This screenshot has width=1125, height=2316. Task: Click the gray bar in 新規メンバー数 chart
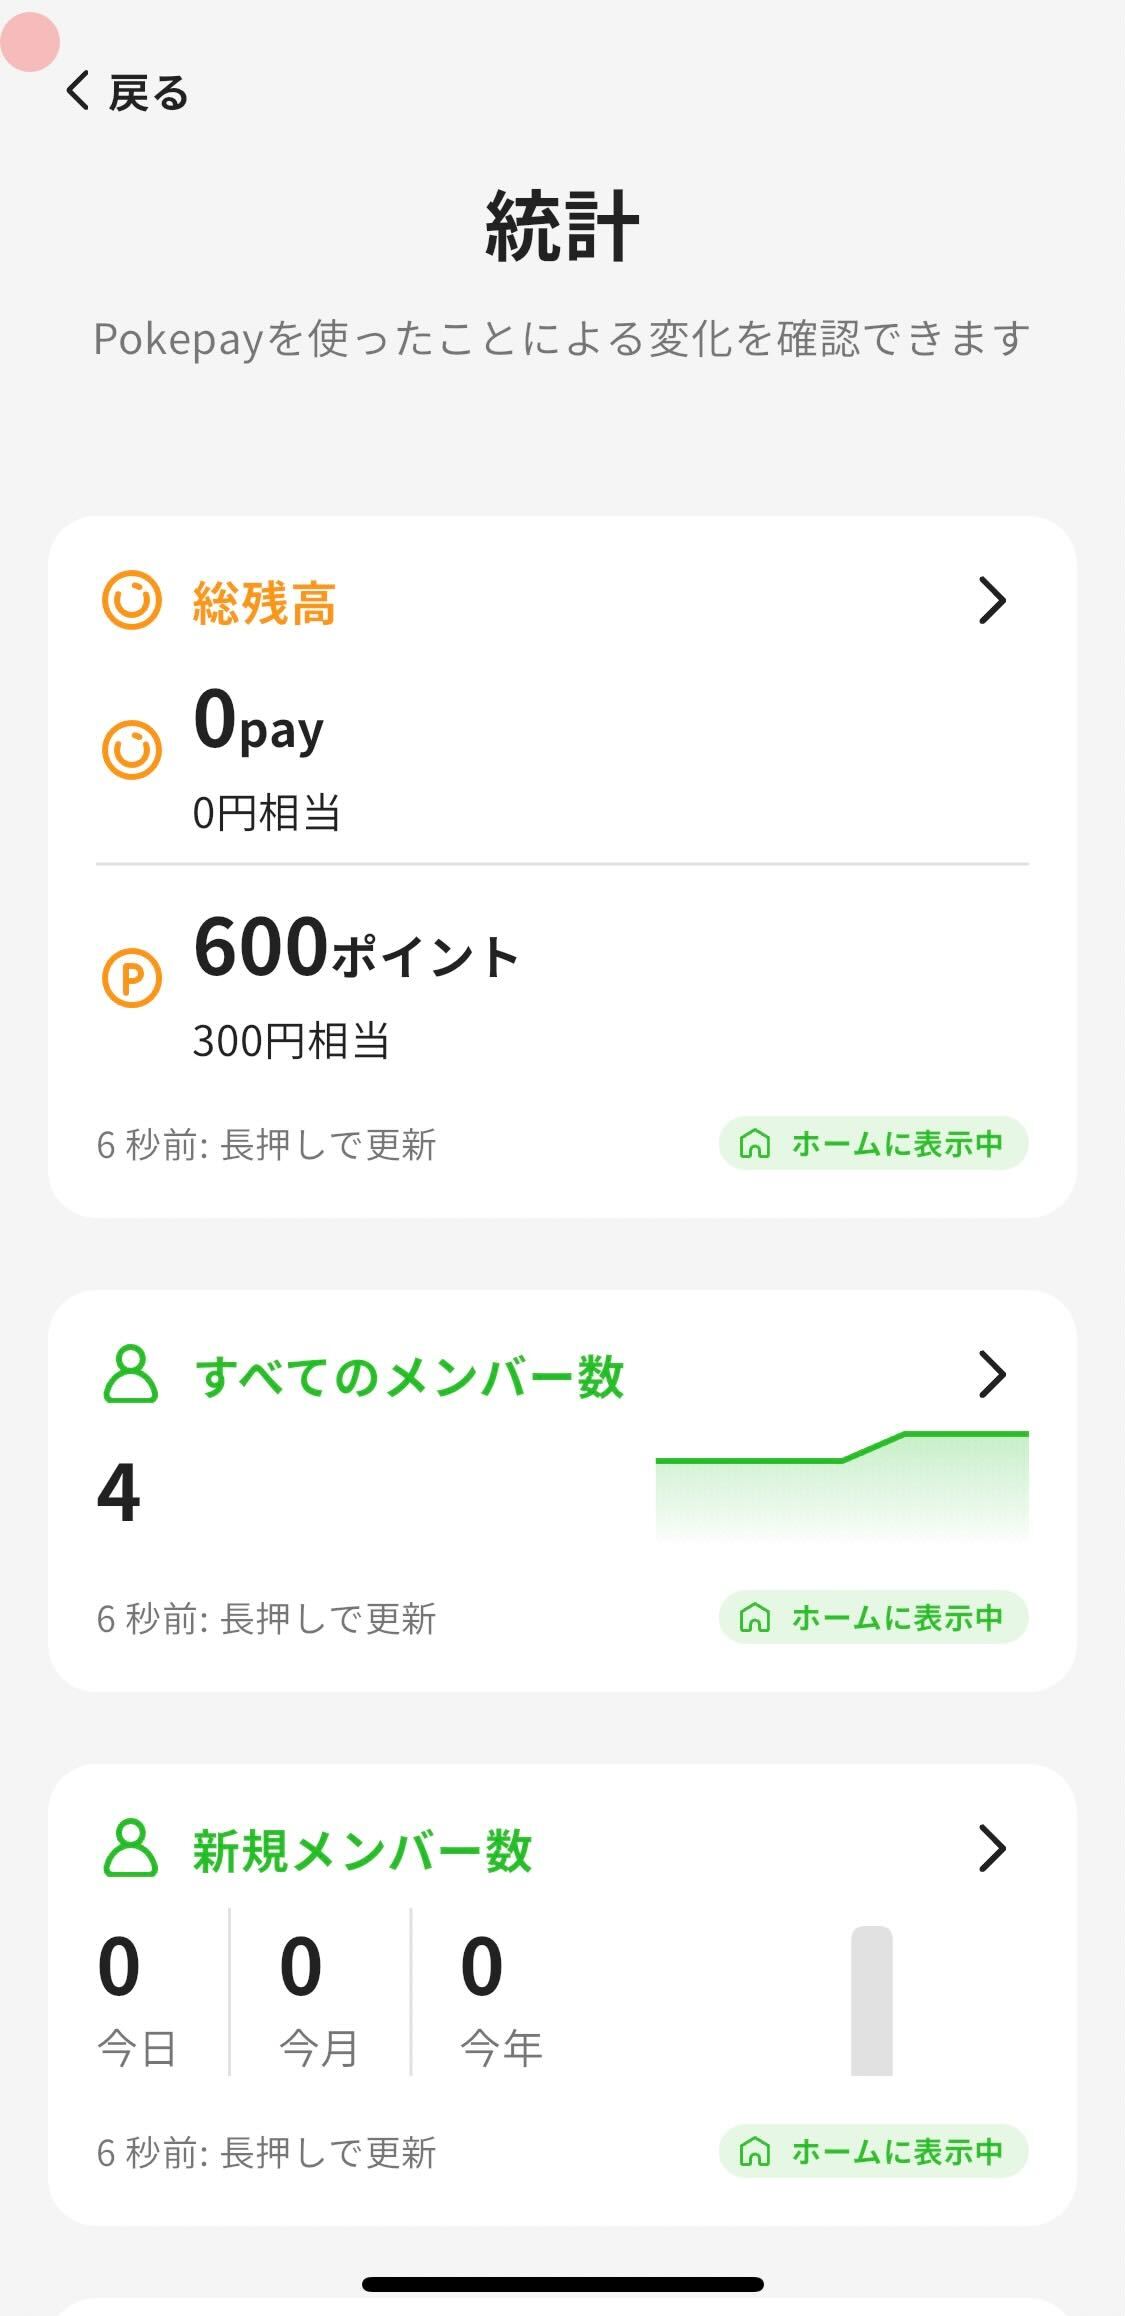pos(871,2000)
